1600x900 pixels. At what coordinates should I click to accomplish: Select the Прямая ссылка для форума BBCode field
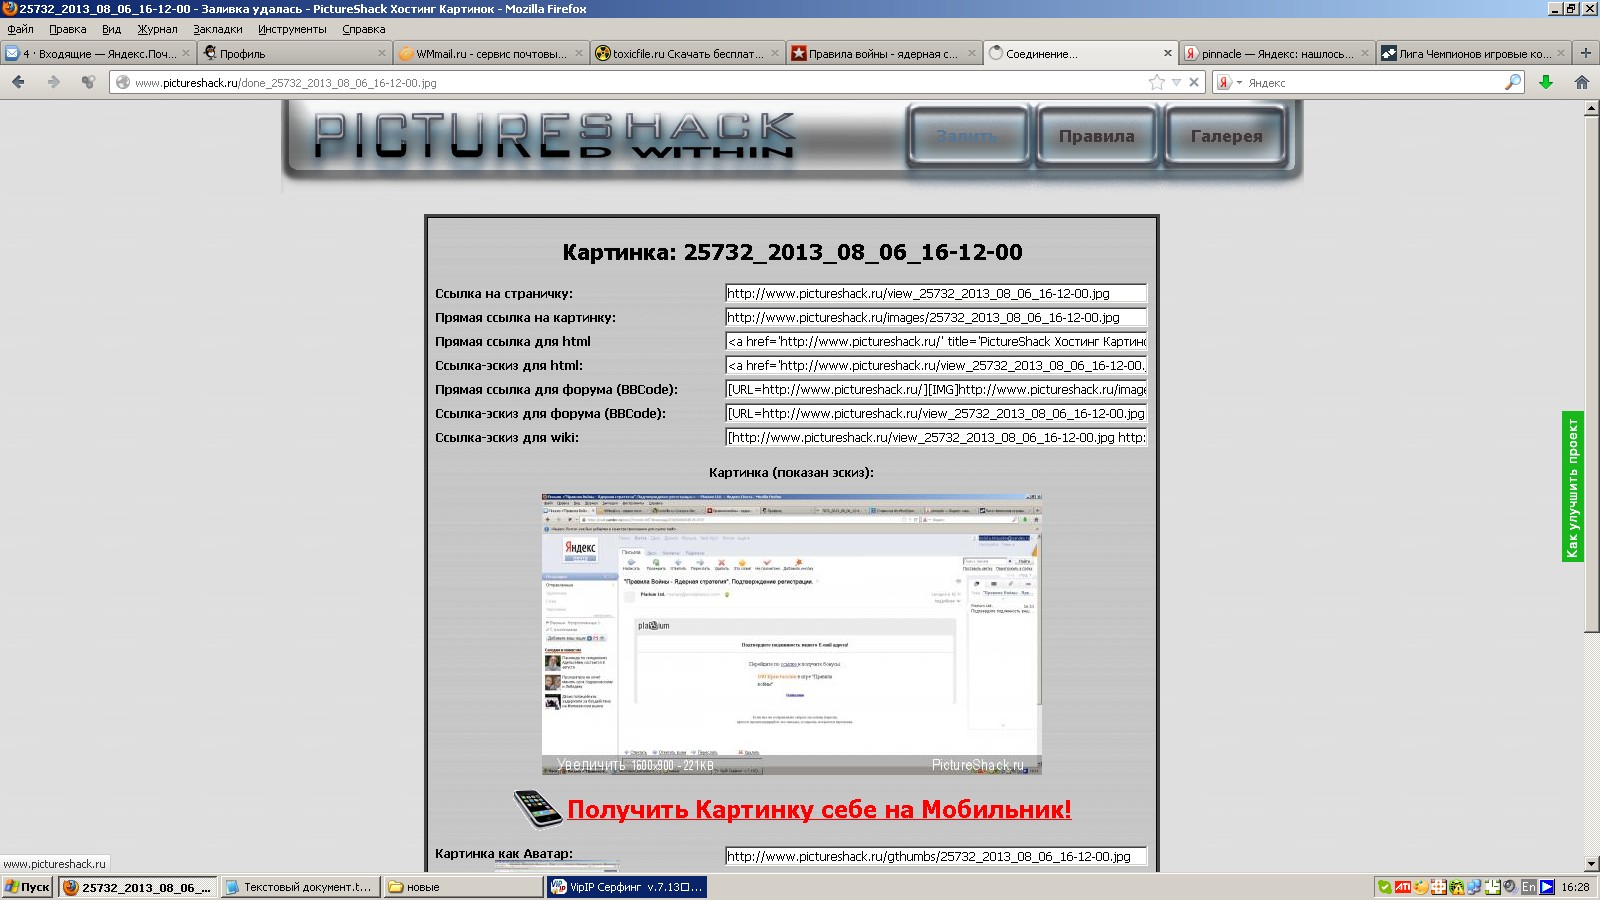pos(935,389)
